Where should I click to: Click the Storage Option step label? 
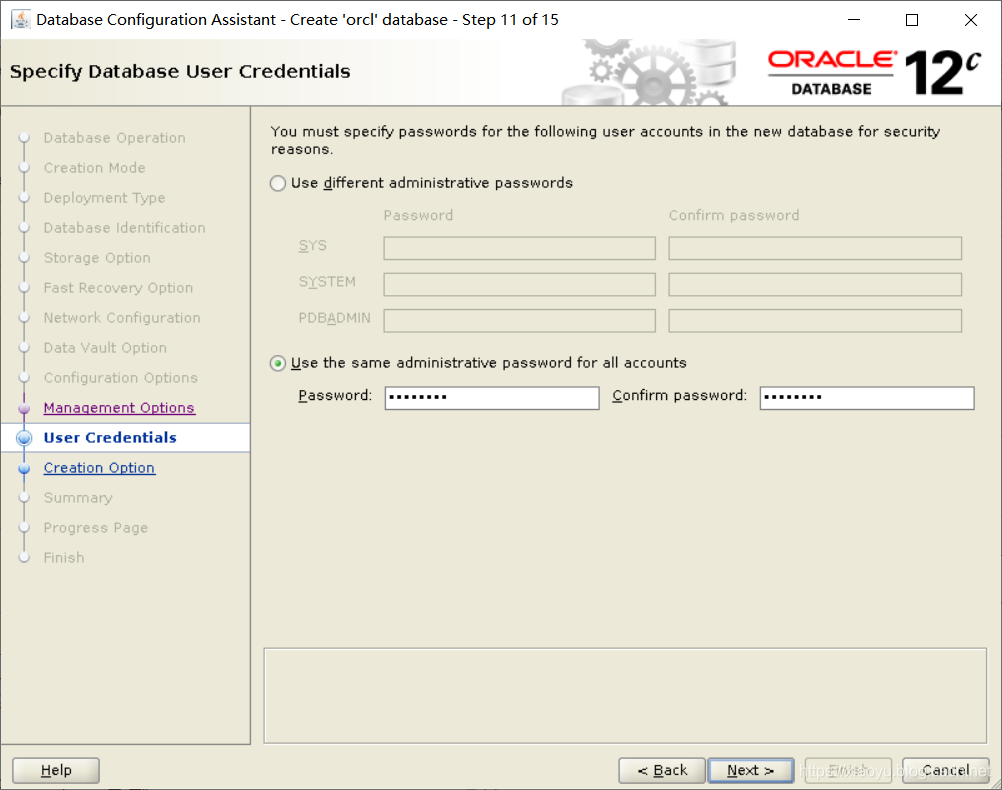coord(97,258)
